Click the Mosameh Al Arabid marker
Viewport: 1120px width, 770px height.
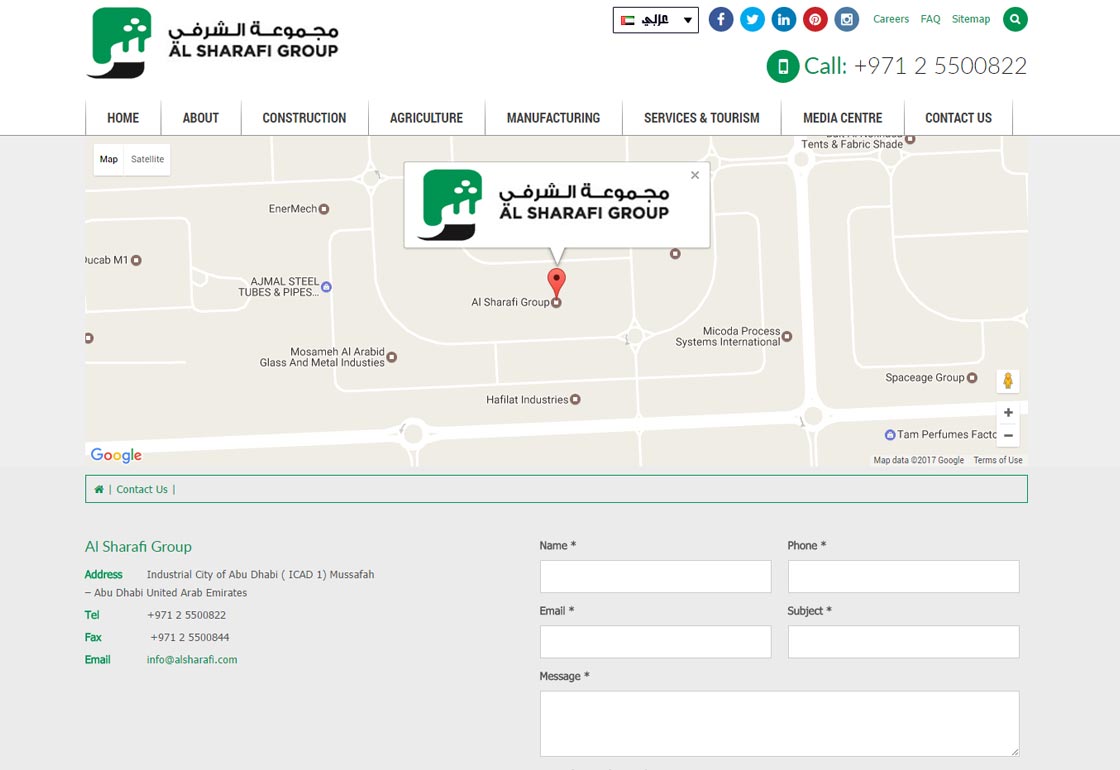click(x=391, y=357)
